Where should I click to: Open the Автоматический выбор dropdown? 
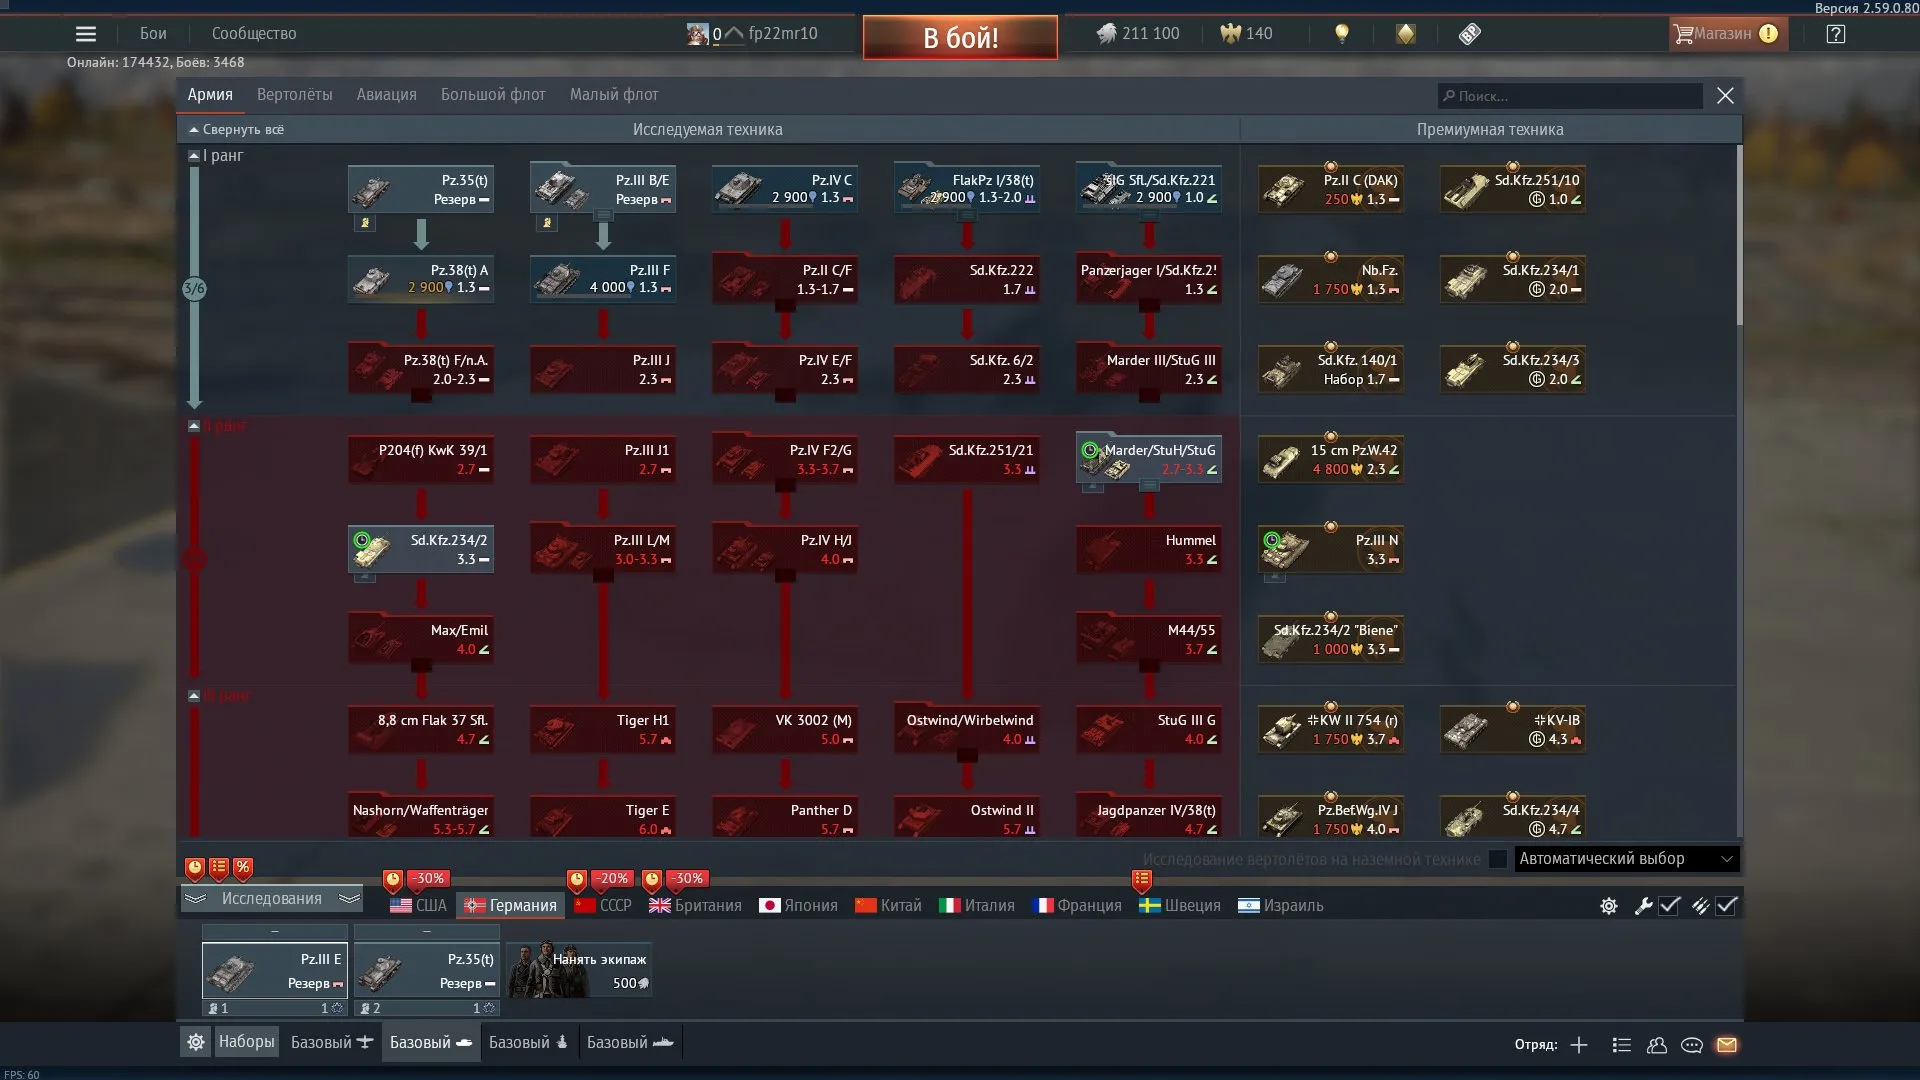pos(1627,859)
